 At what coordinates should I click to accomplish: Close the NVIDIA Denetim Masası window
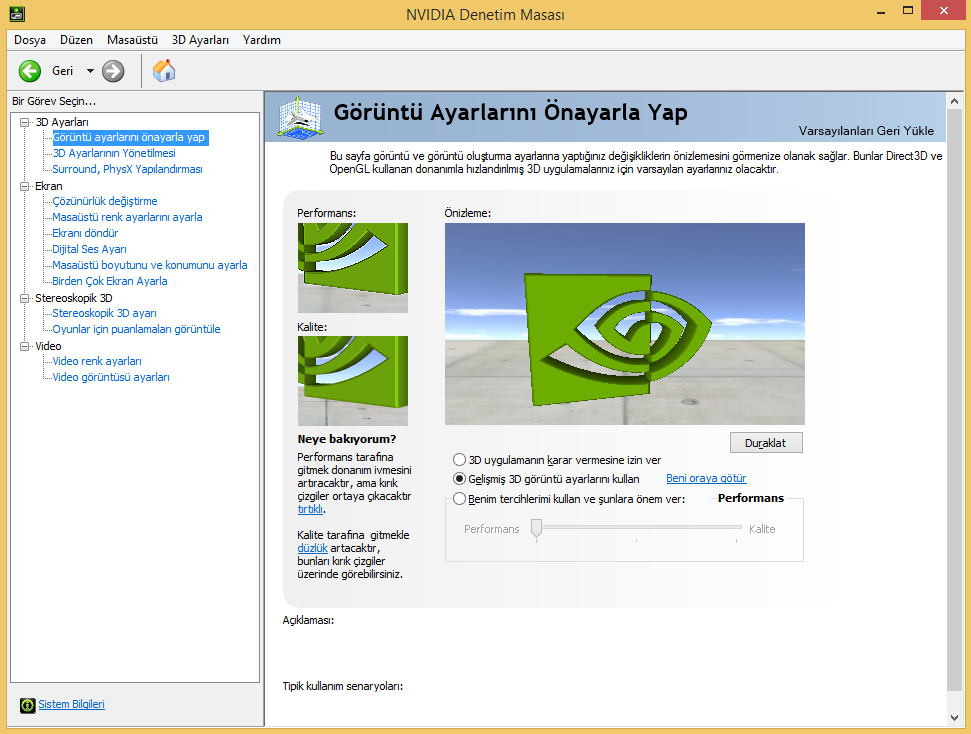pyautogui.click(x=944, y=11)
